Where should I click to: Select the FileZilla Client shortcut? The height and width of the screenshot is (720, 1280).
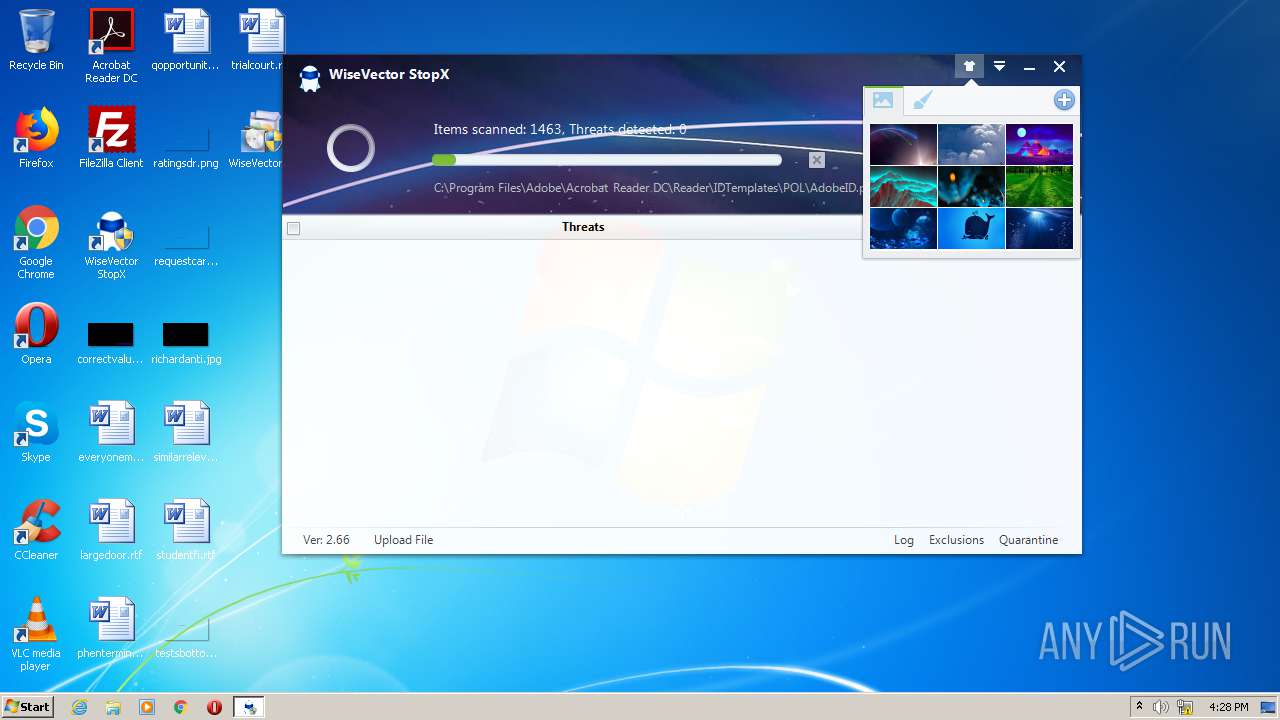111,138
